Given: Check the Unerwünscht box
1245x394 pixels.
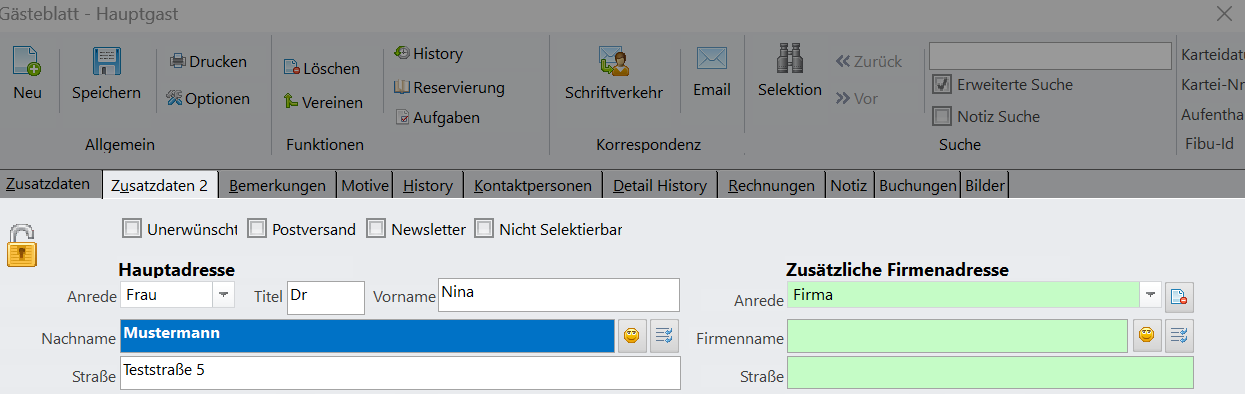Looking at the screenshot, I should (131, 229).
